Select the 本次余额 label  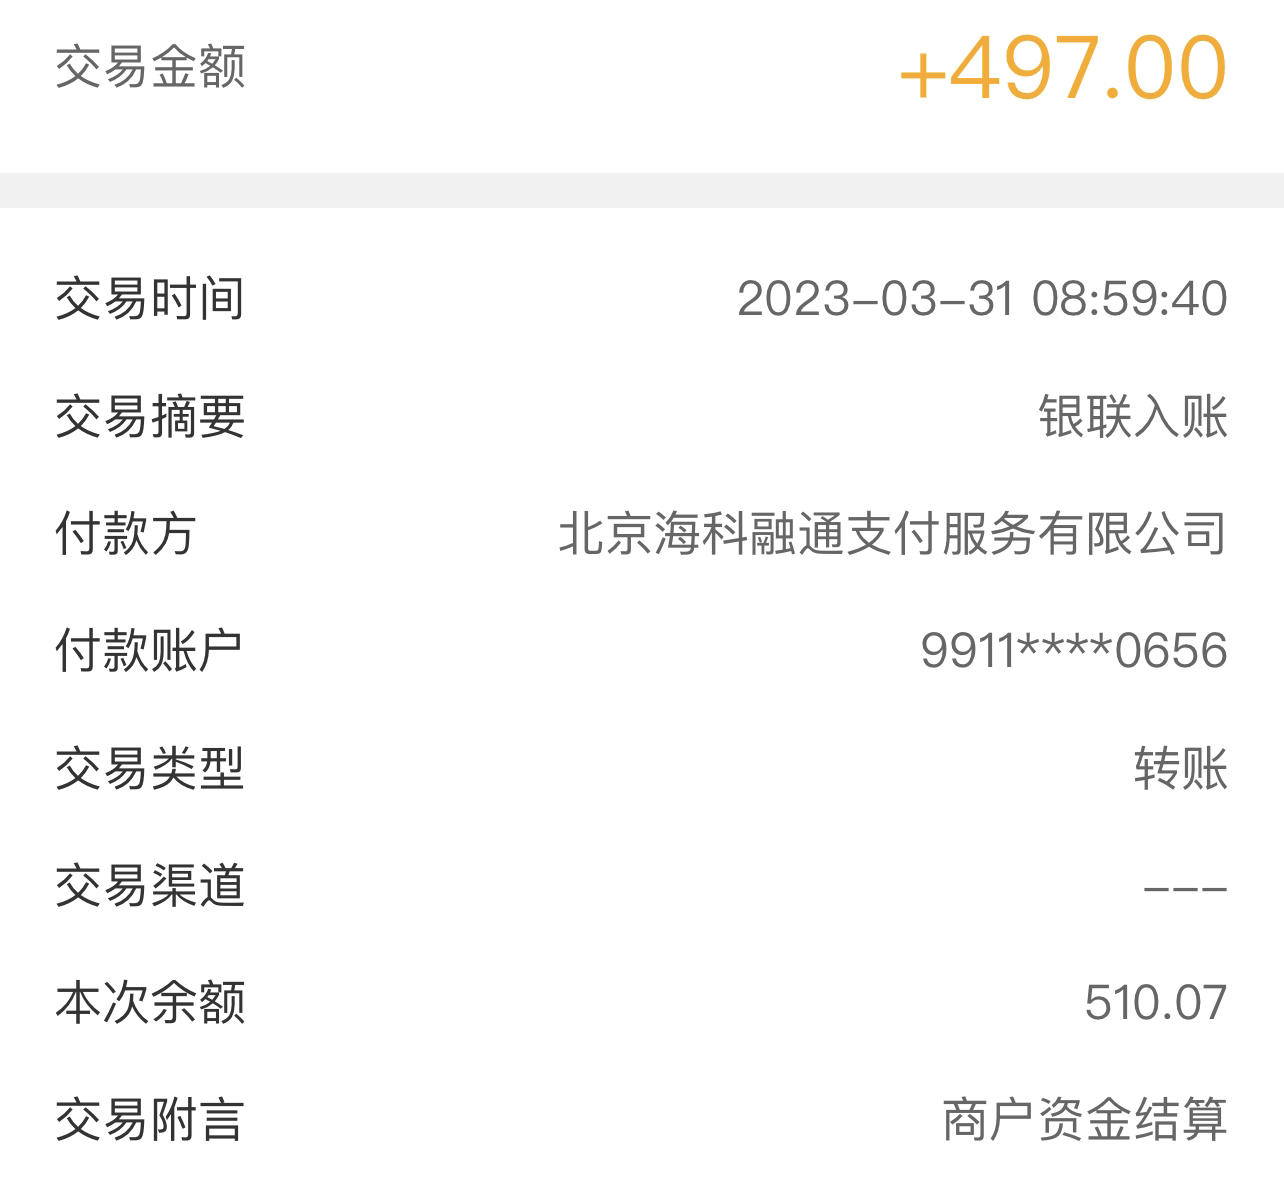tap(150, 1002)
